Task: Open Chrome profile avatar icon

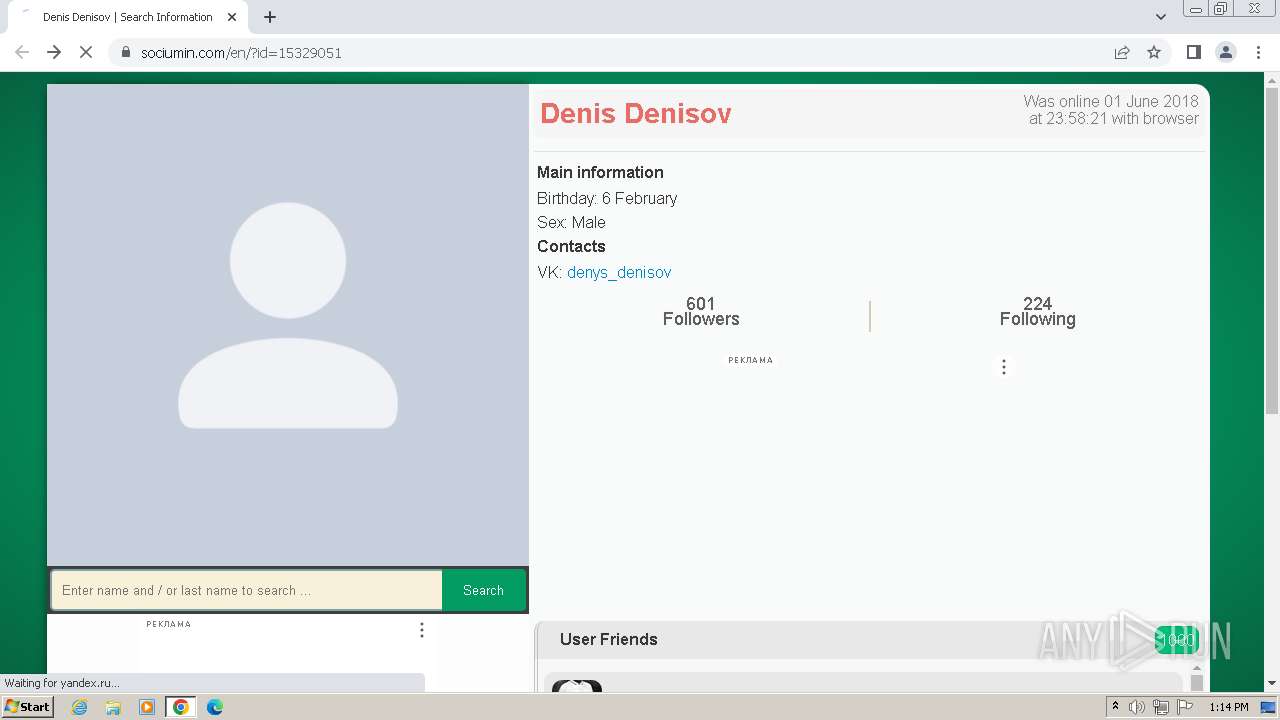Action: click(x=1226, y=52)
